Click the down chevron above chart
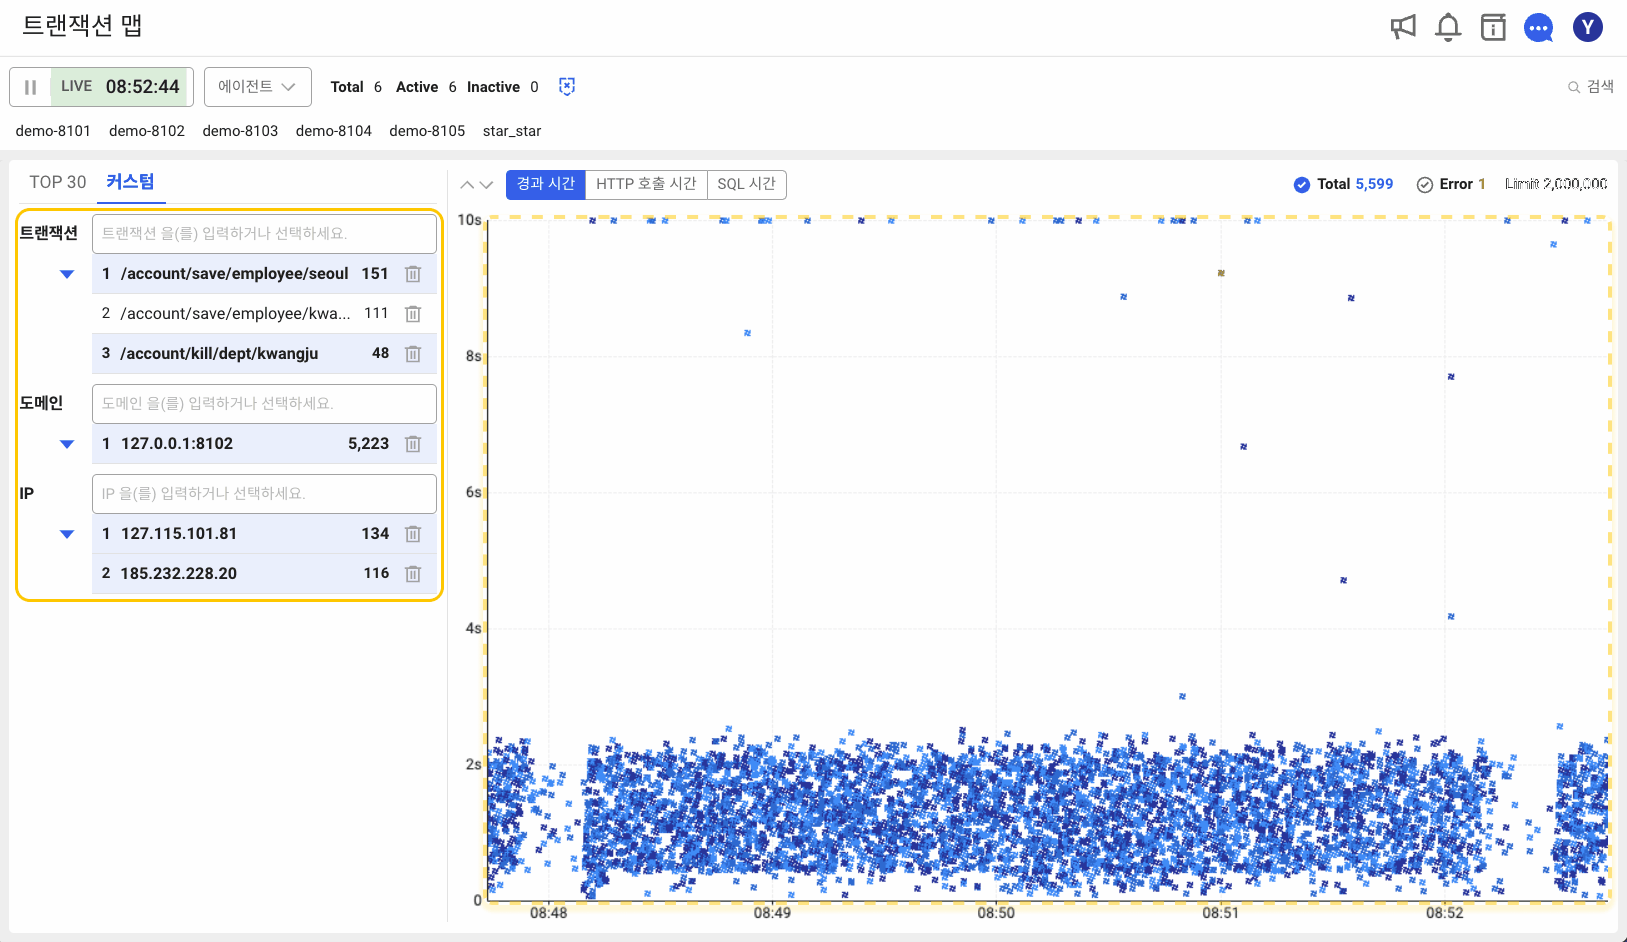This screenshot has width=1627, height=942. click(487, 185)
